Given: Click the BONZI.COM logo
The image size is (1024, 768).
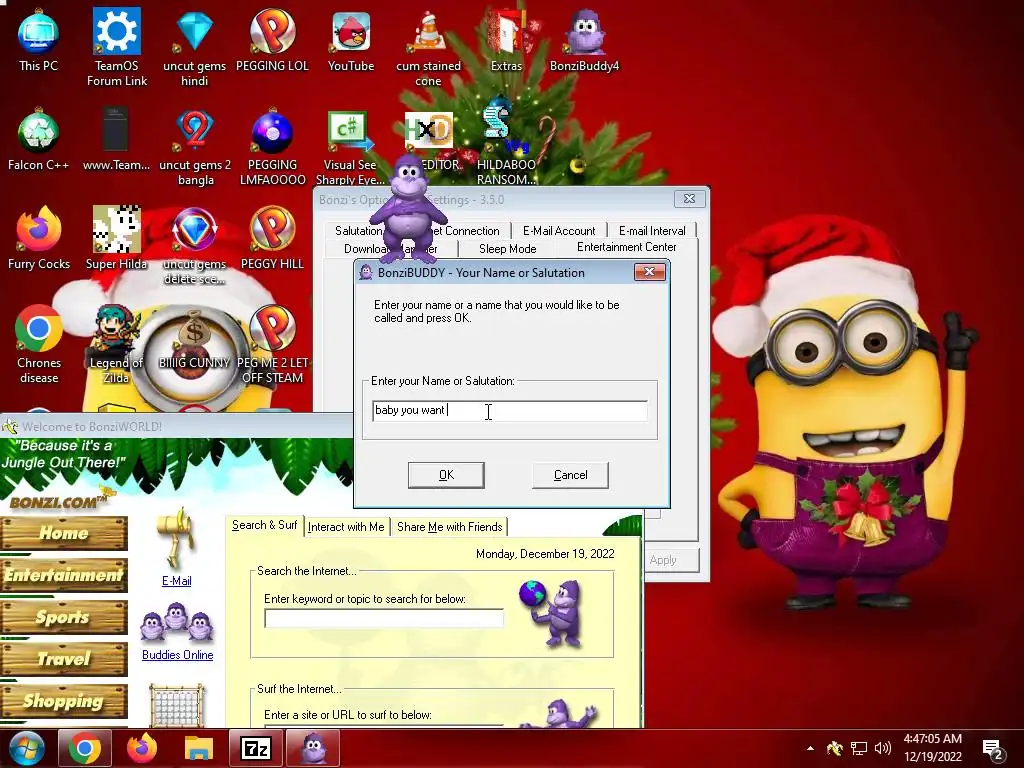Looking at the screenshot, I should tap(59, 502).
